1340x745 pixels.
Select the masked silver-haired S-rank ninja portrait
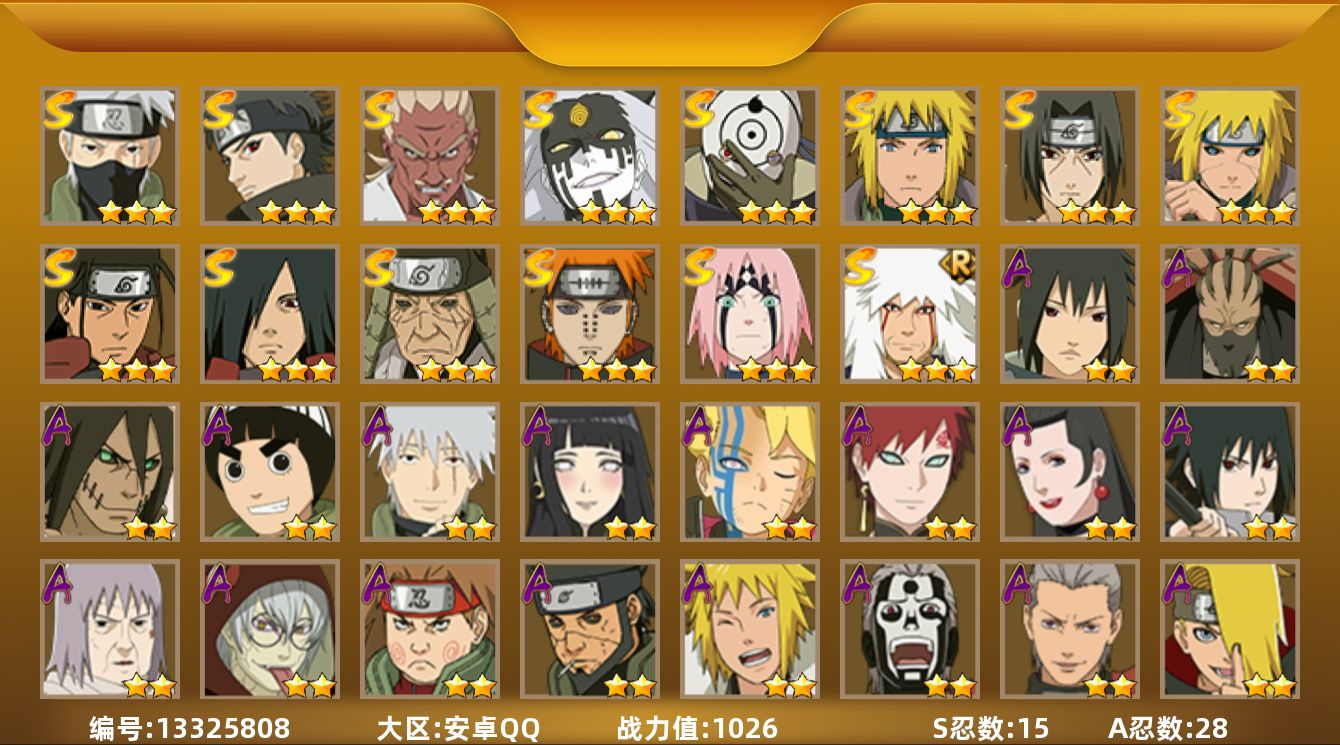109,155
